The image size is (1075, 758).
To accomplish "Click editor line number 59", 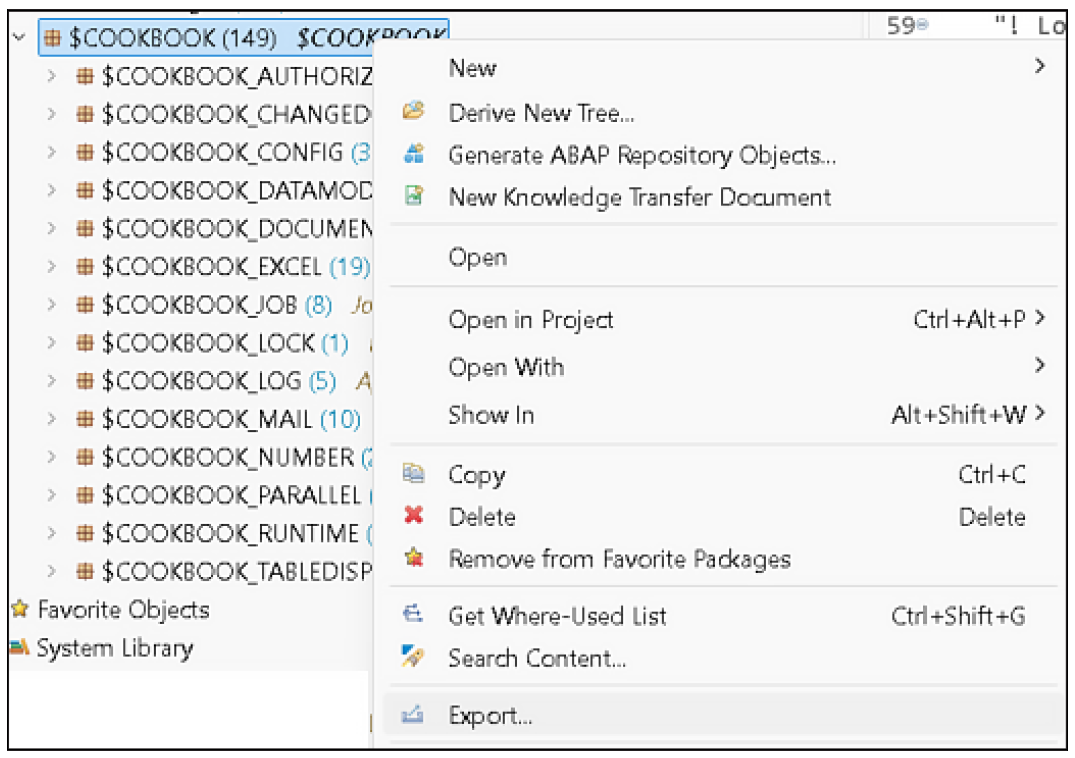I will pos(902,25).
